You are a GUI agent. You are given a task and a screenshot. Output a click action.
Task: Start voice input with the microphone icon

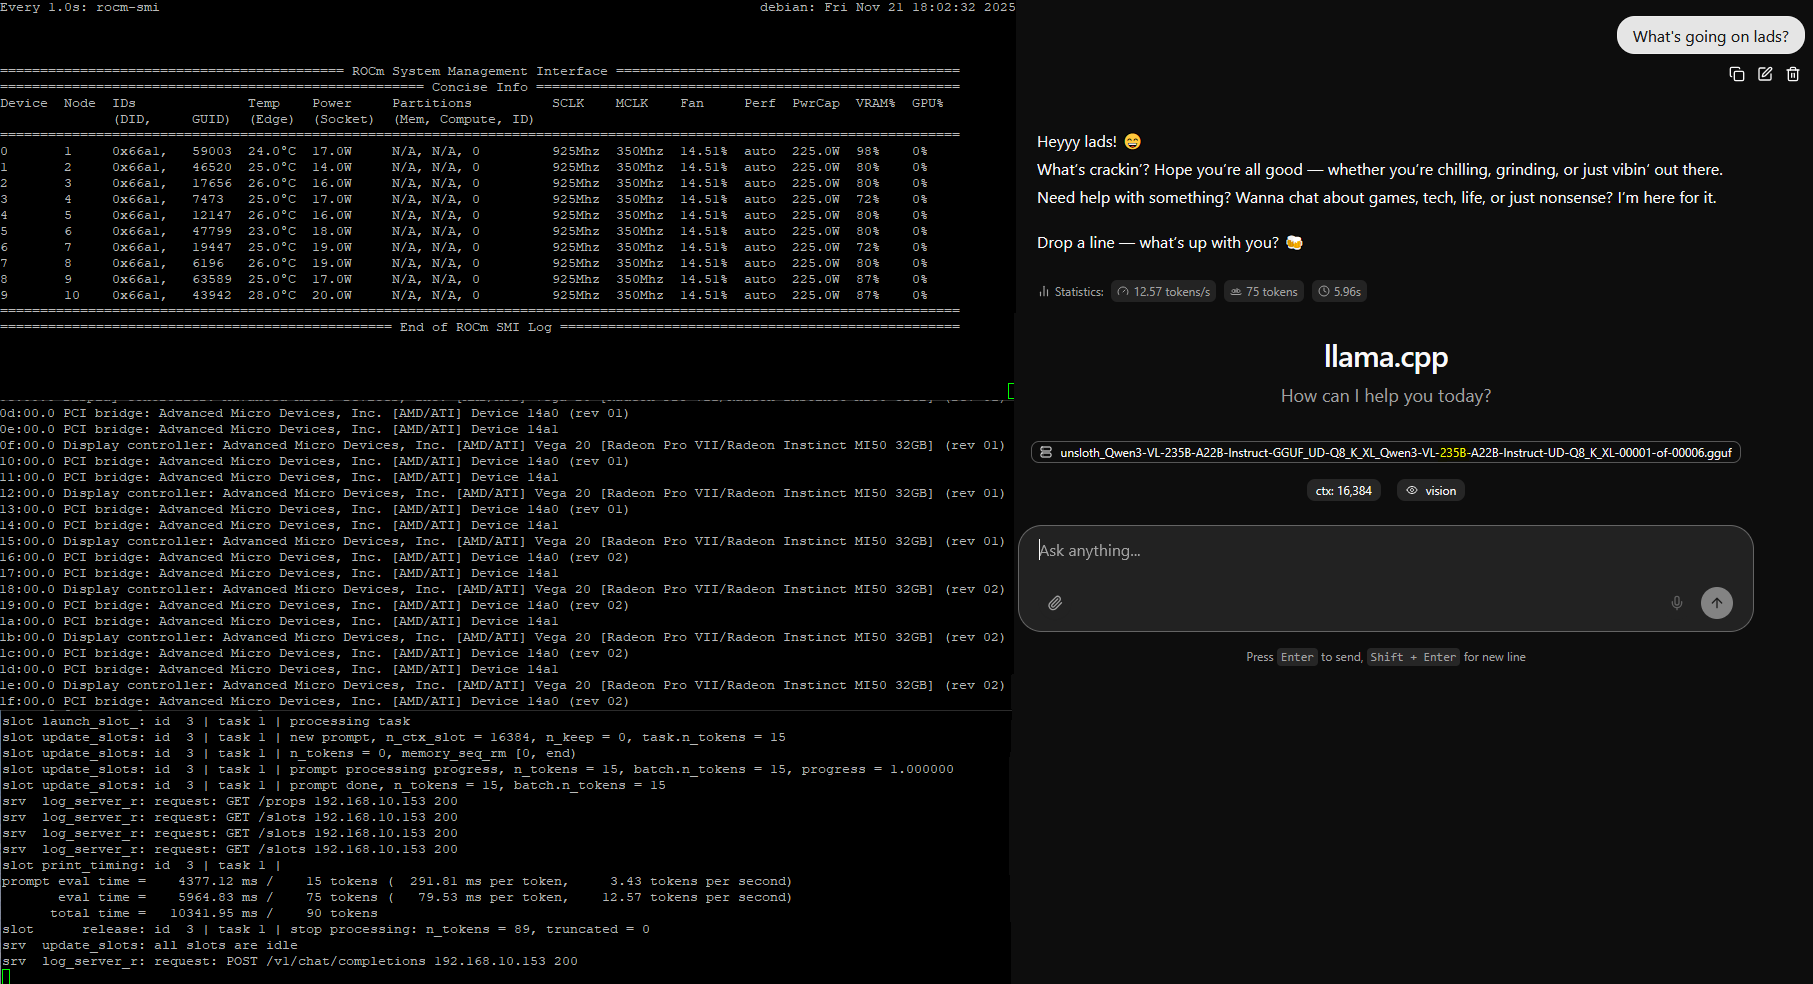pos(1677,603)
